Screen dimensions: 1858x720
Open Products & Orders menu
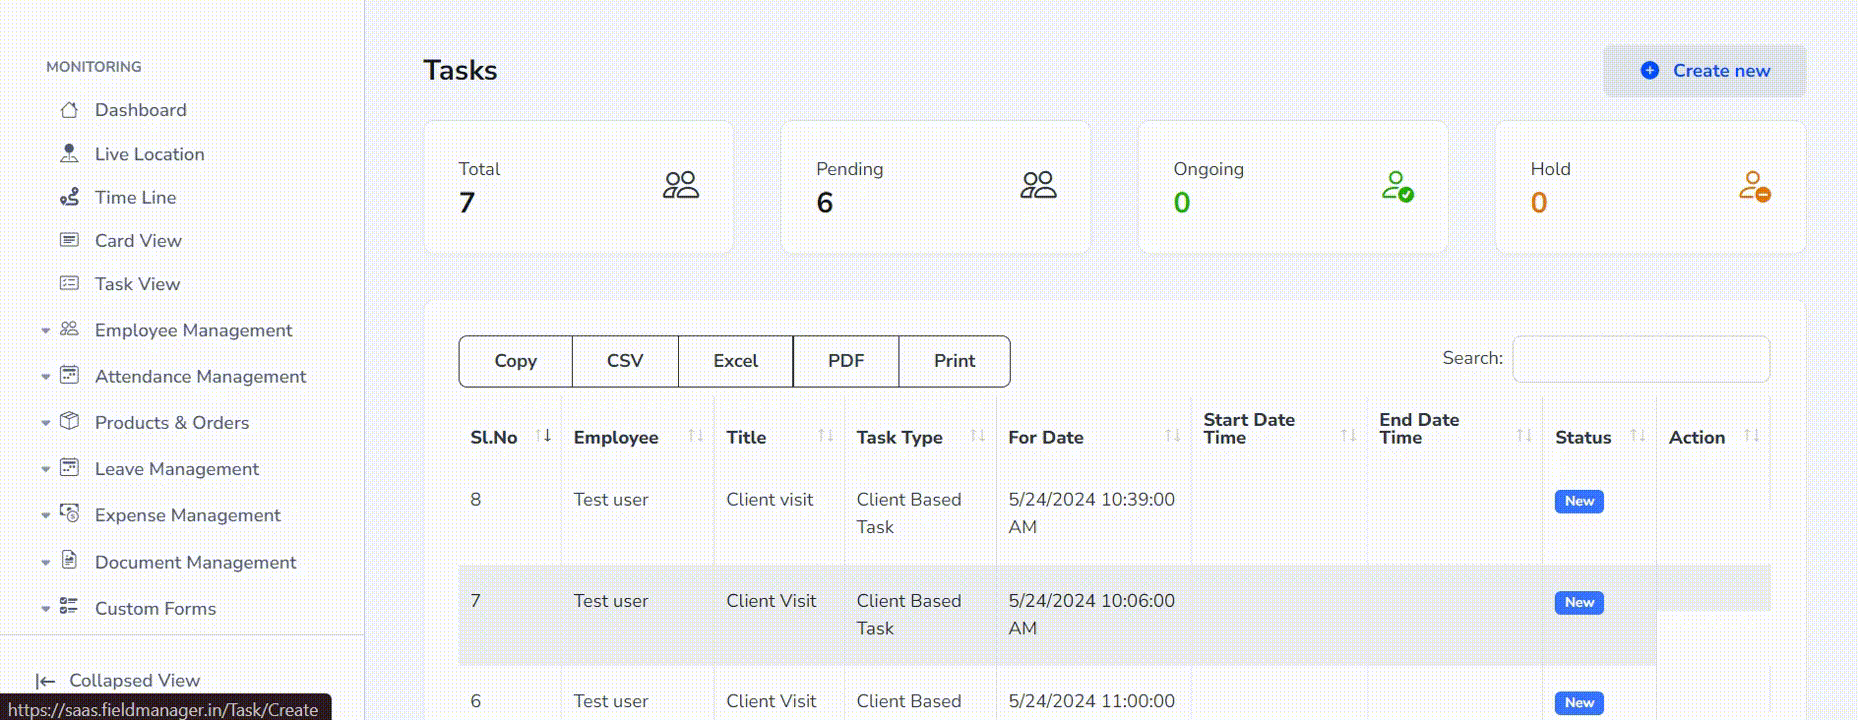(x=172, y=423)
